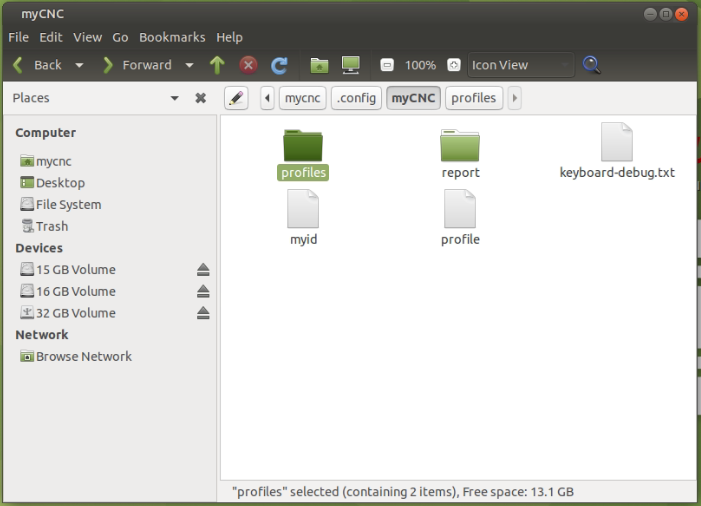Open the Bookmarks menu
This screenshot has width=701, height=506.
click(172, 37)
